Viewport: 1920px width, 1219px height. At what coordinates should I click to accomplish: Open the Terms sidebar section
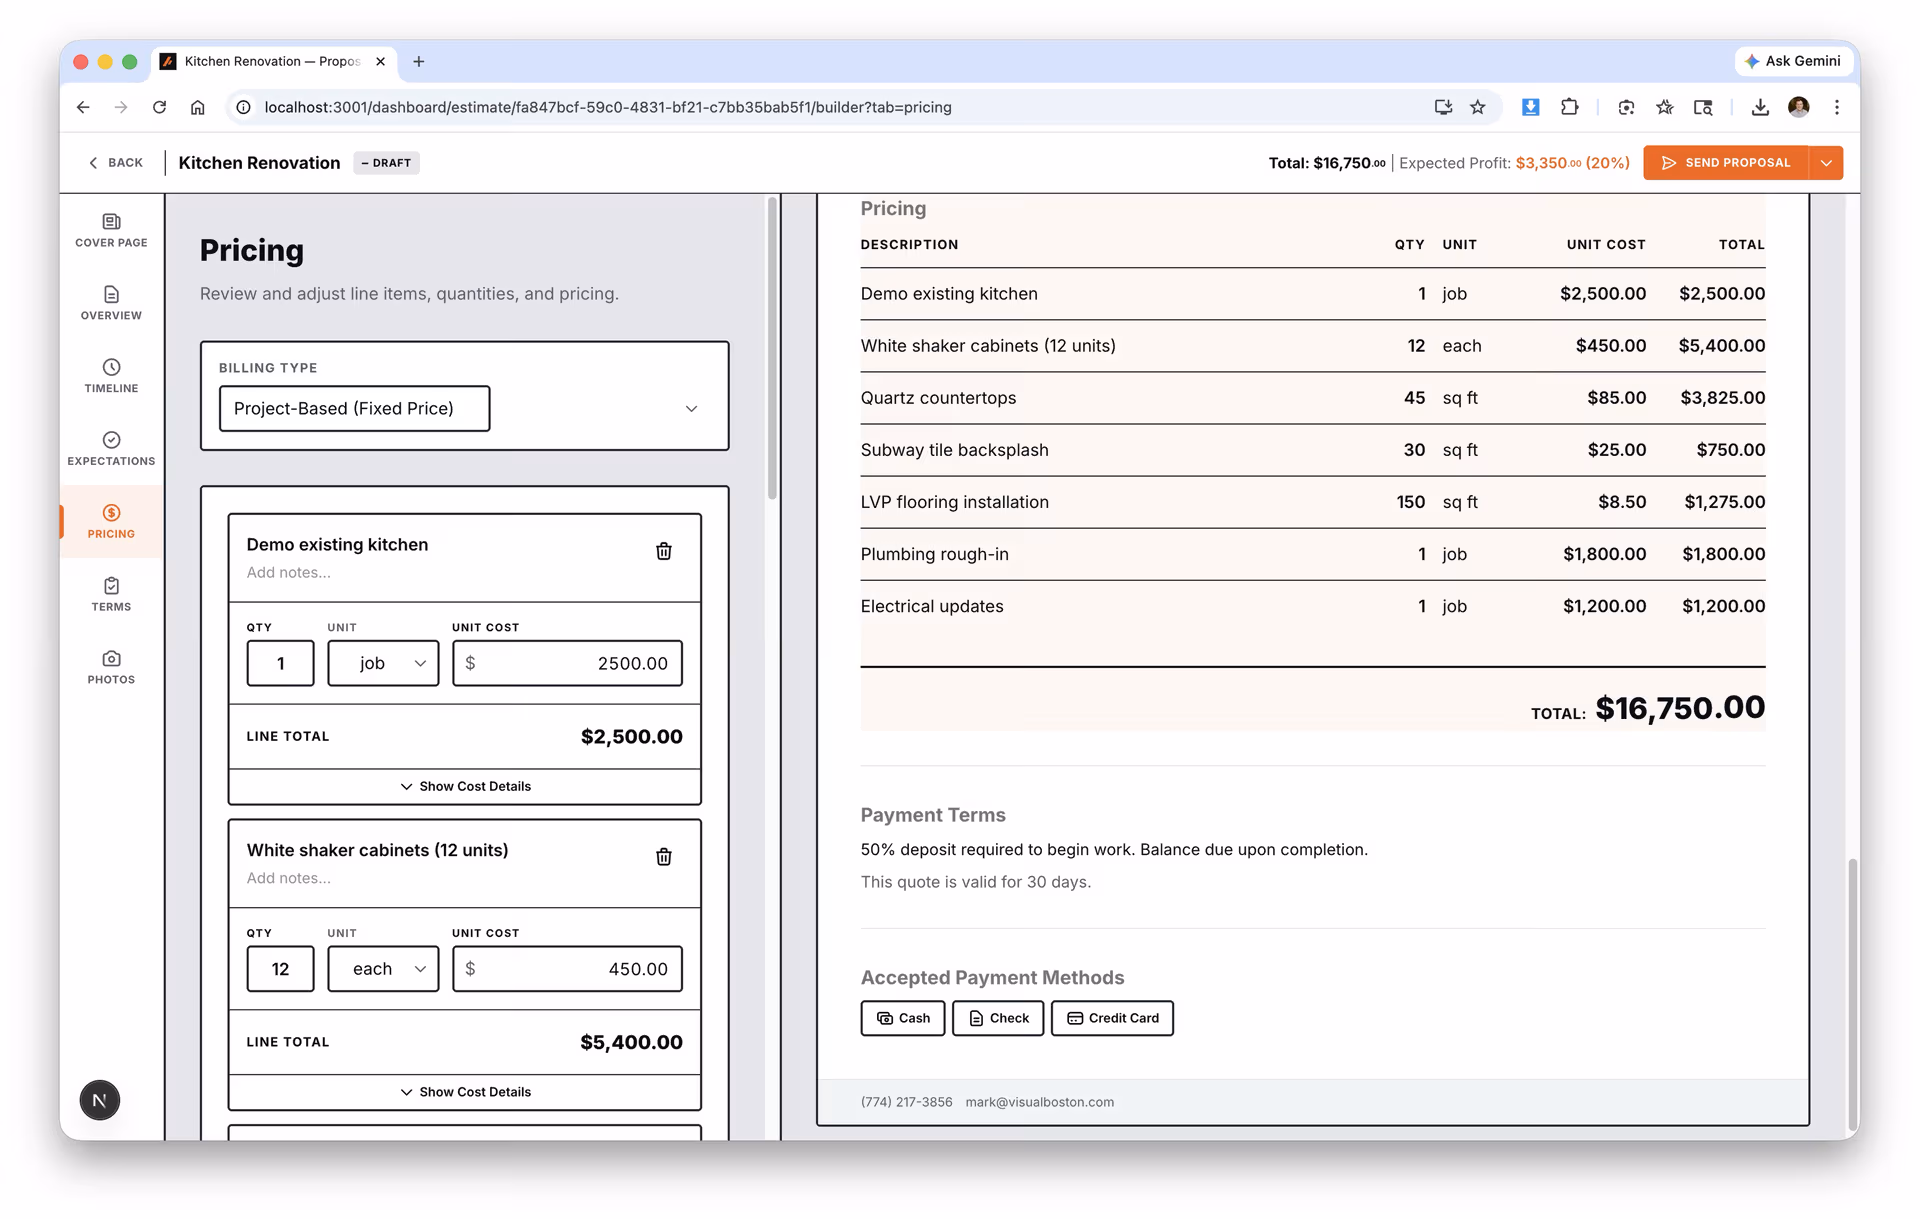[x=111, y=594]
